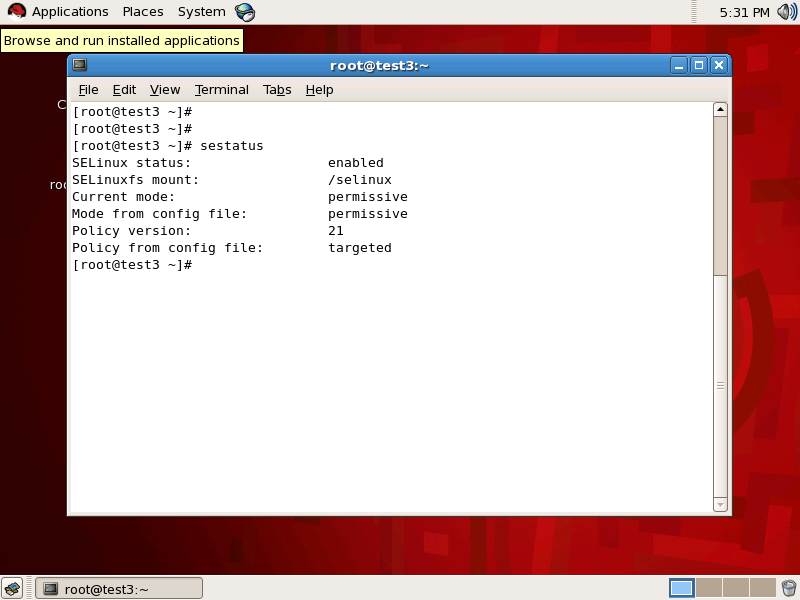Maximize the root@test3 terminal window
This screenshot has height=600, width=800.
pyautogui.click(x=699, y=65)
